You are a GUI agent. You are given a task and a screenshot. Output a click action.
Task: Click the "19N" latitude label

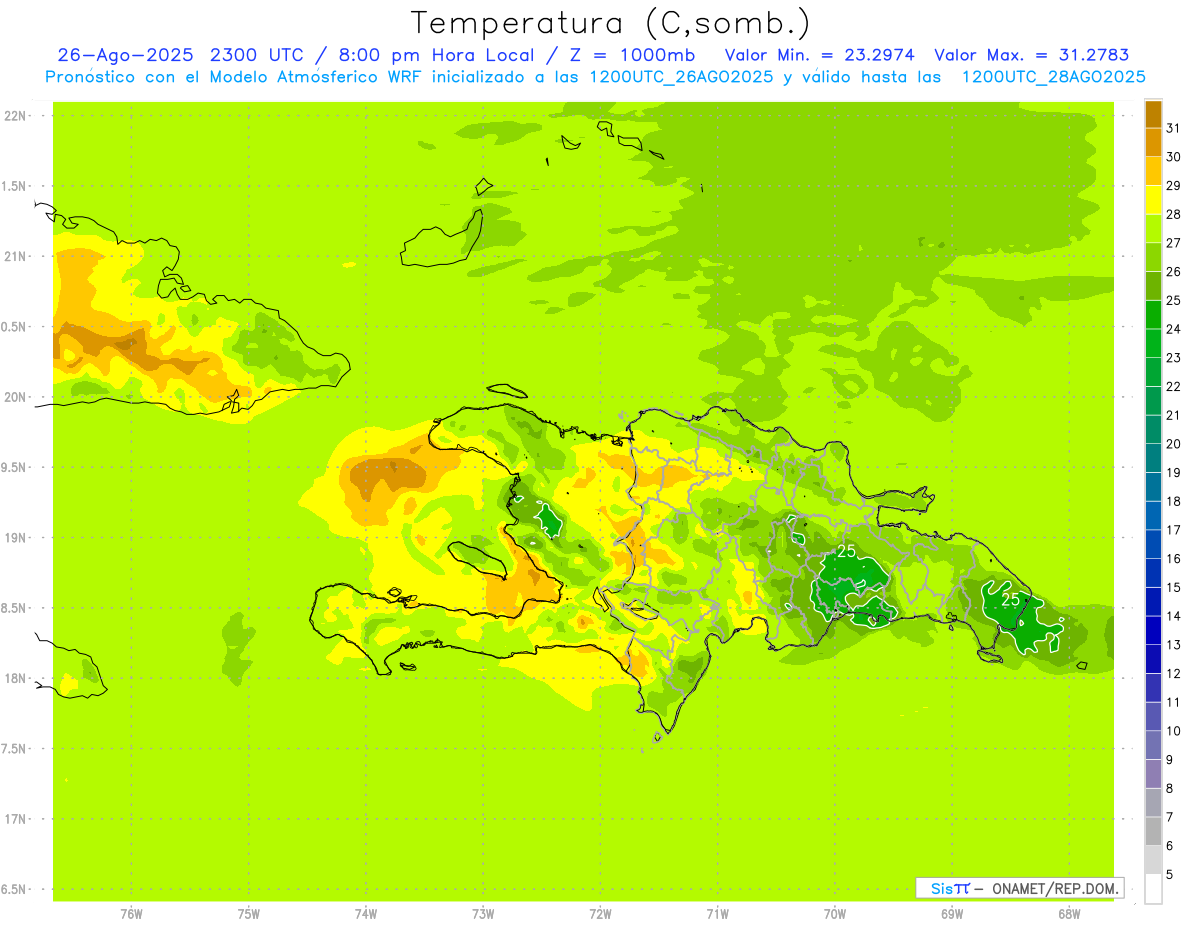click(16, 538)
